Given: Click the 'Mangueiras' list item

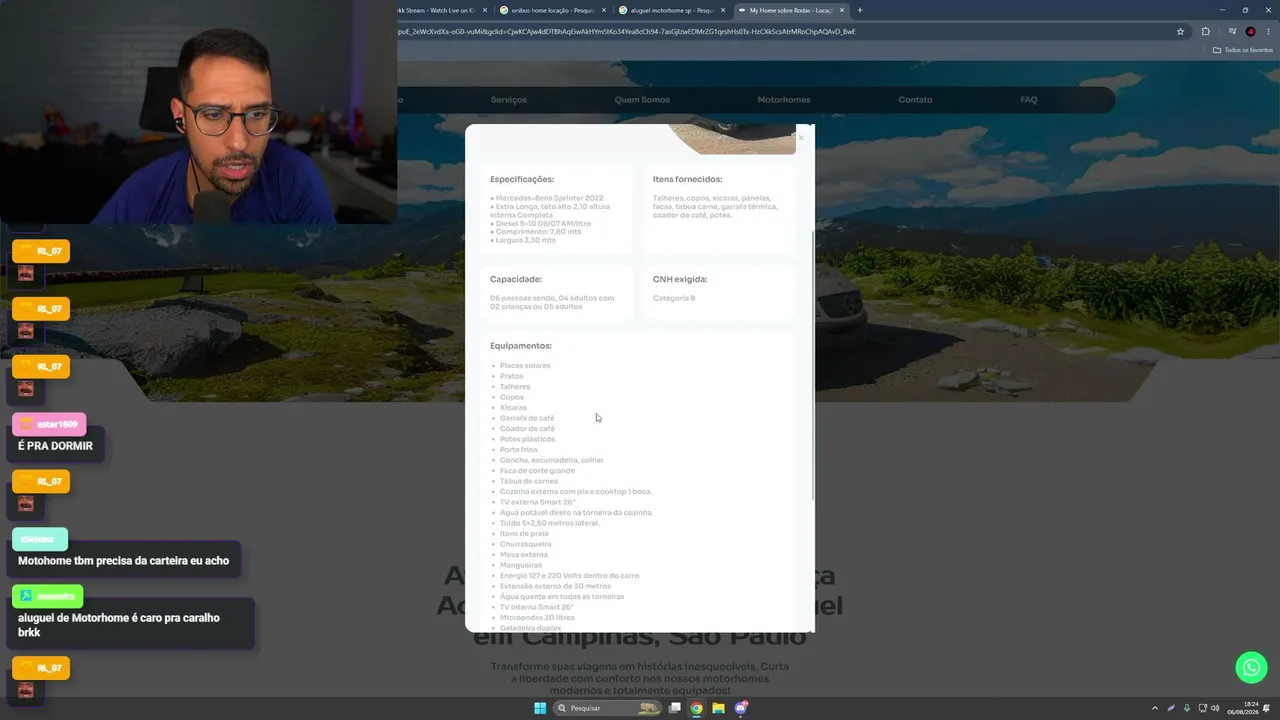Looking at the screenshot, I should tap(521, 565).
